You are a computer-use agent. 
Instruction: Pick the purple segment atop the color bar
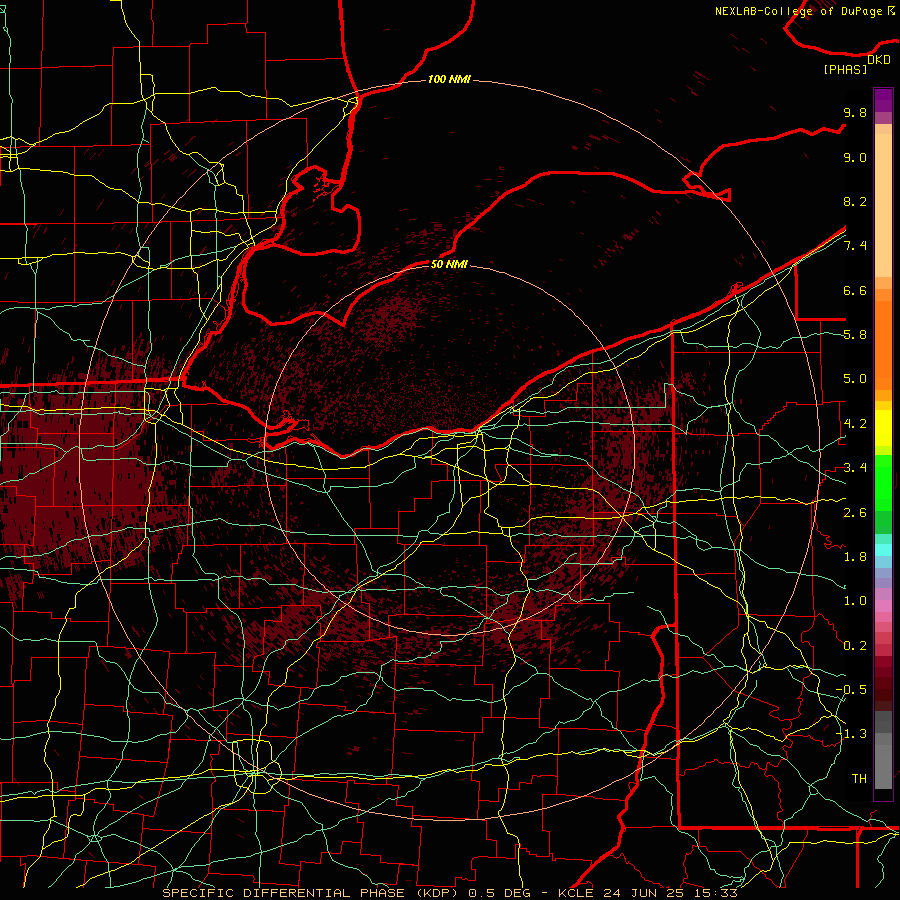click(x=883, y=100)
